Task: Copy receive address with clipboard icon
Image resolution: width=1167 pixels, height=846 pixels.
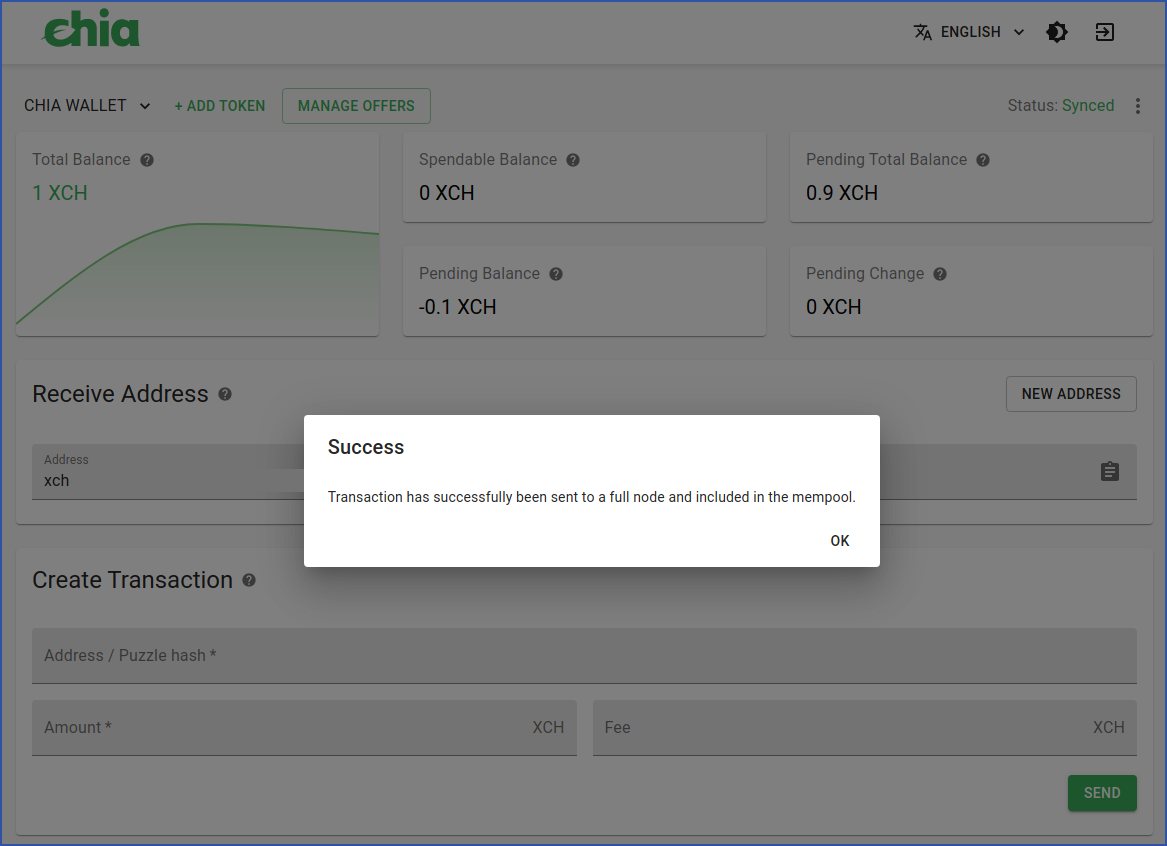Action: coord(1110,472)
